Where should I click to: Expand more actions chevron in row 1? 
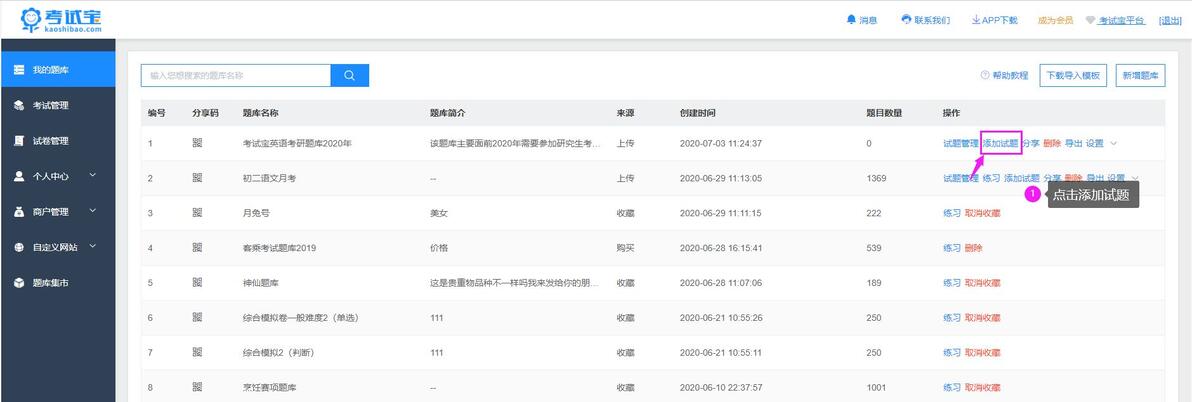tap(1114, 143)
